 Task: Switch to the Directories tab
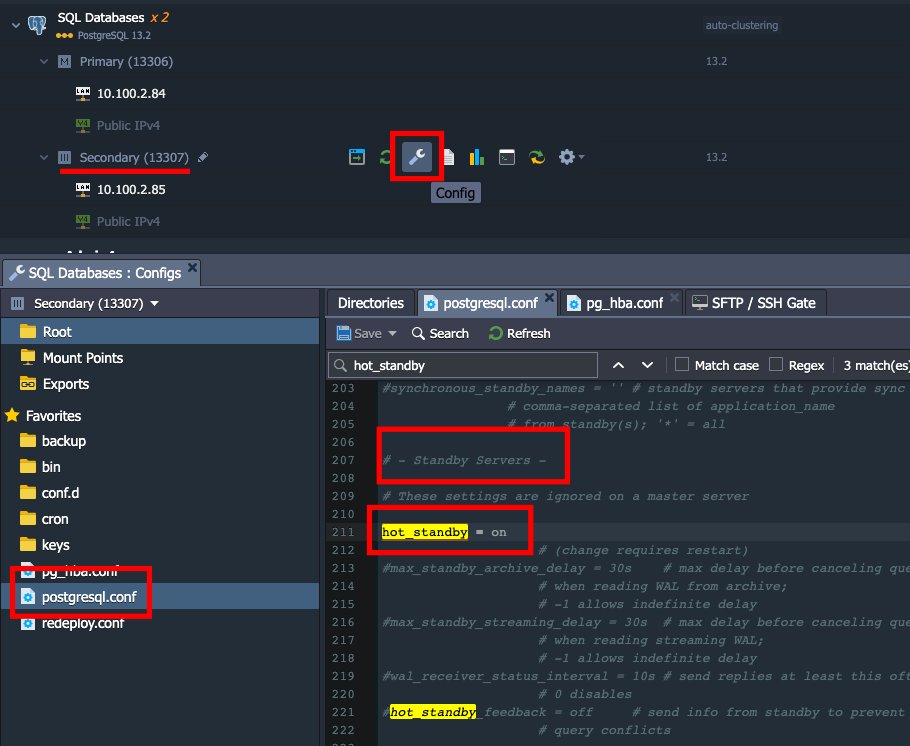pos(370,303)
